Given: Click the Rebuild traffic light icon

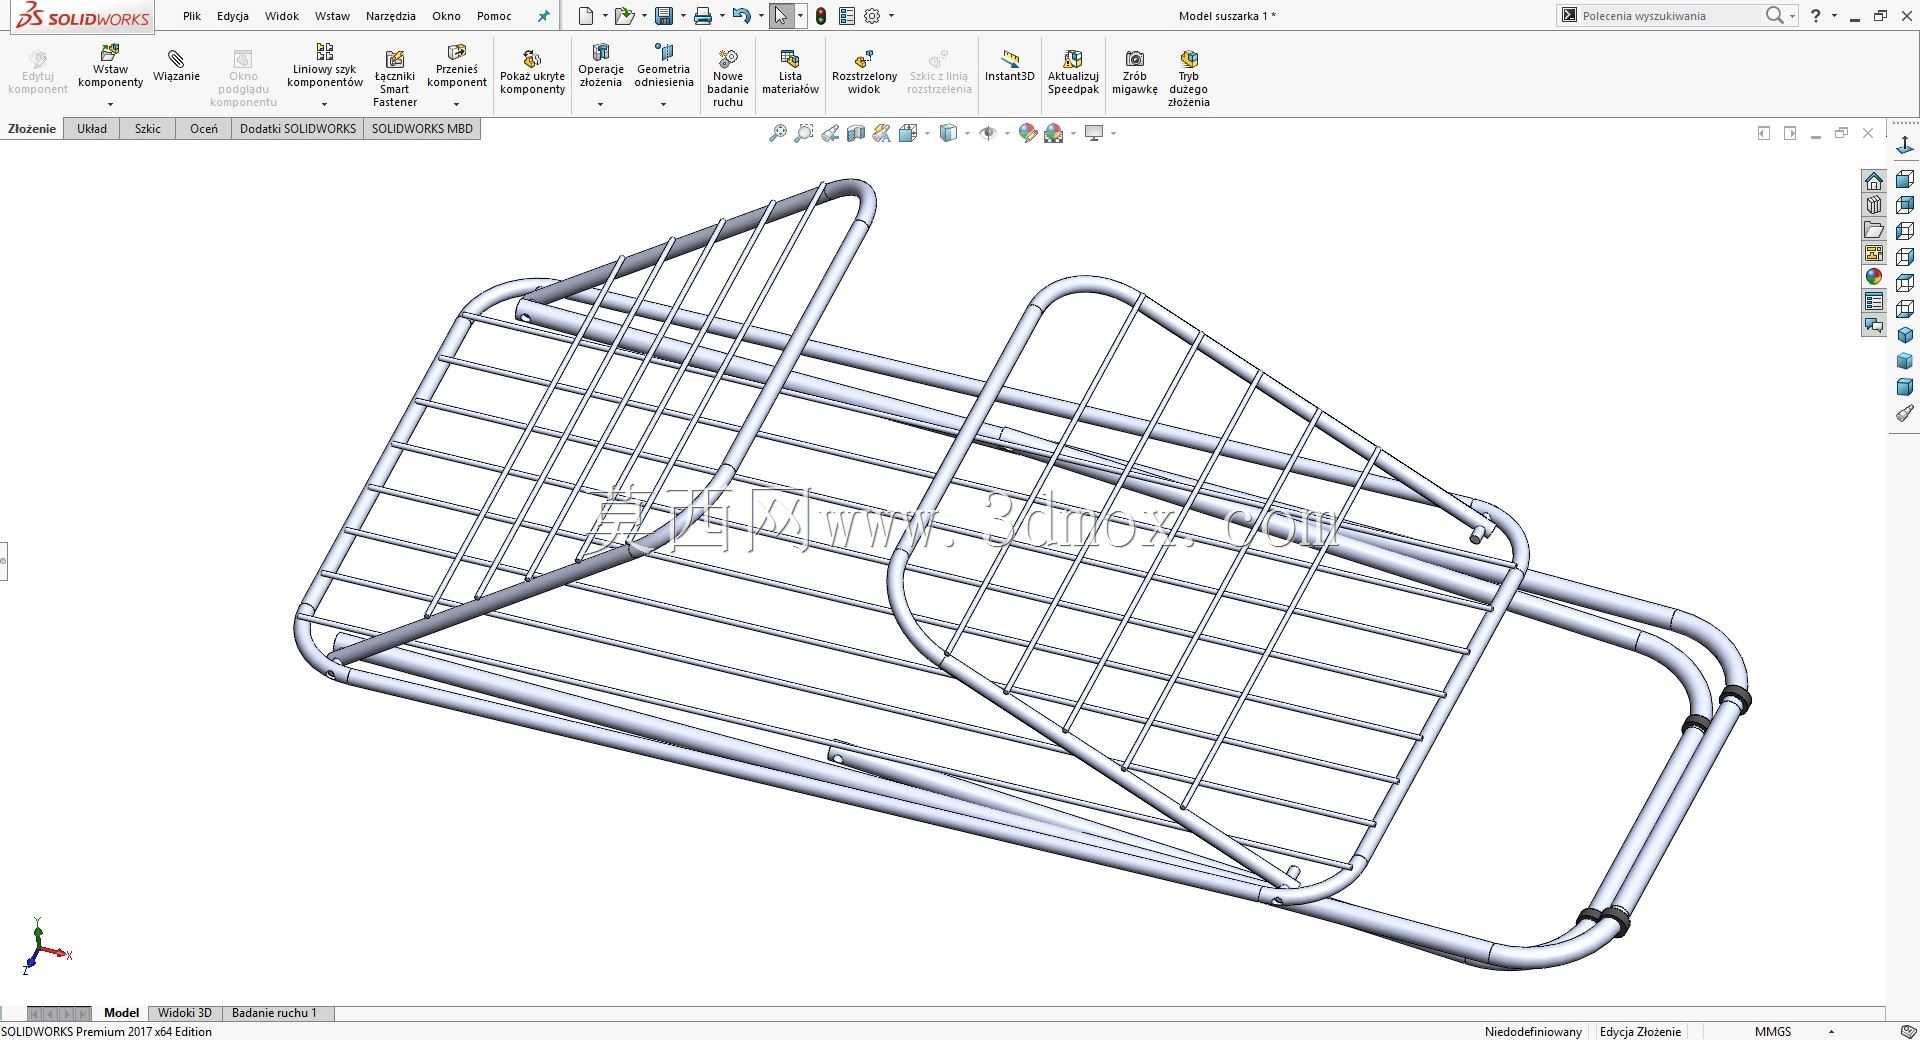Looking at the screenshot, I should (821, 16).
